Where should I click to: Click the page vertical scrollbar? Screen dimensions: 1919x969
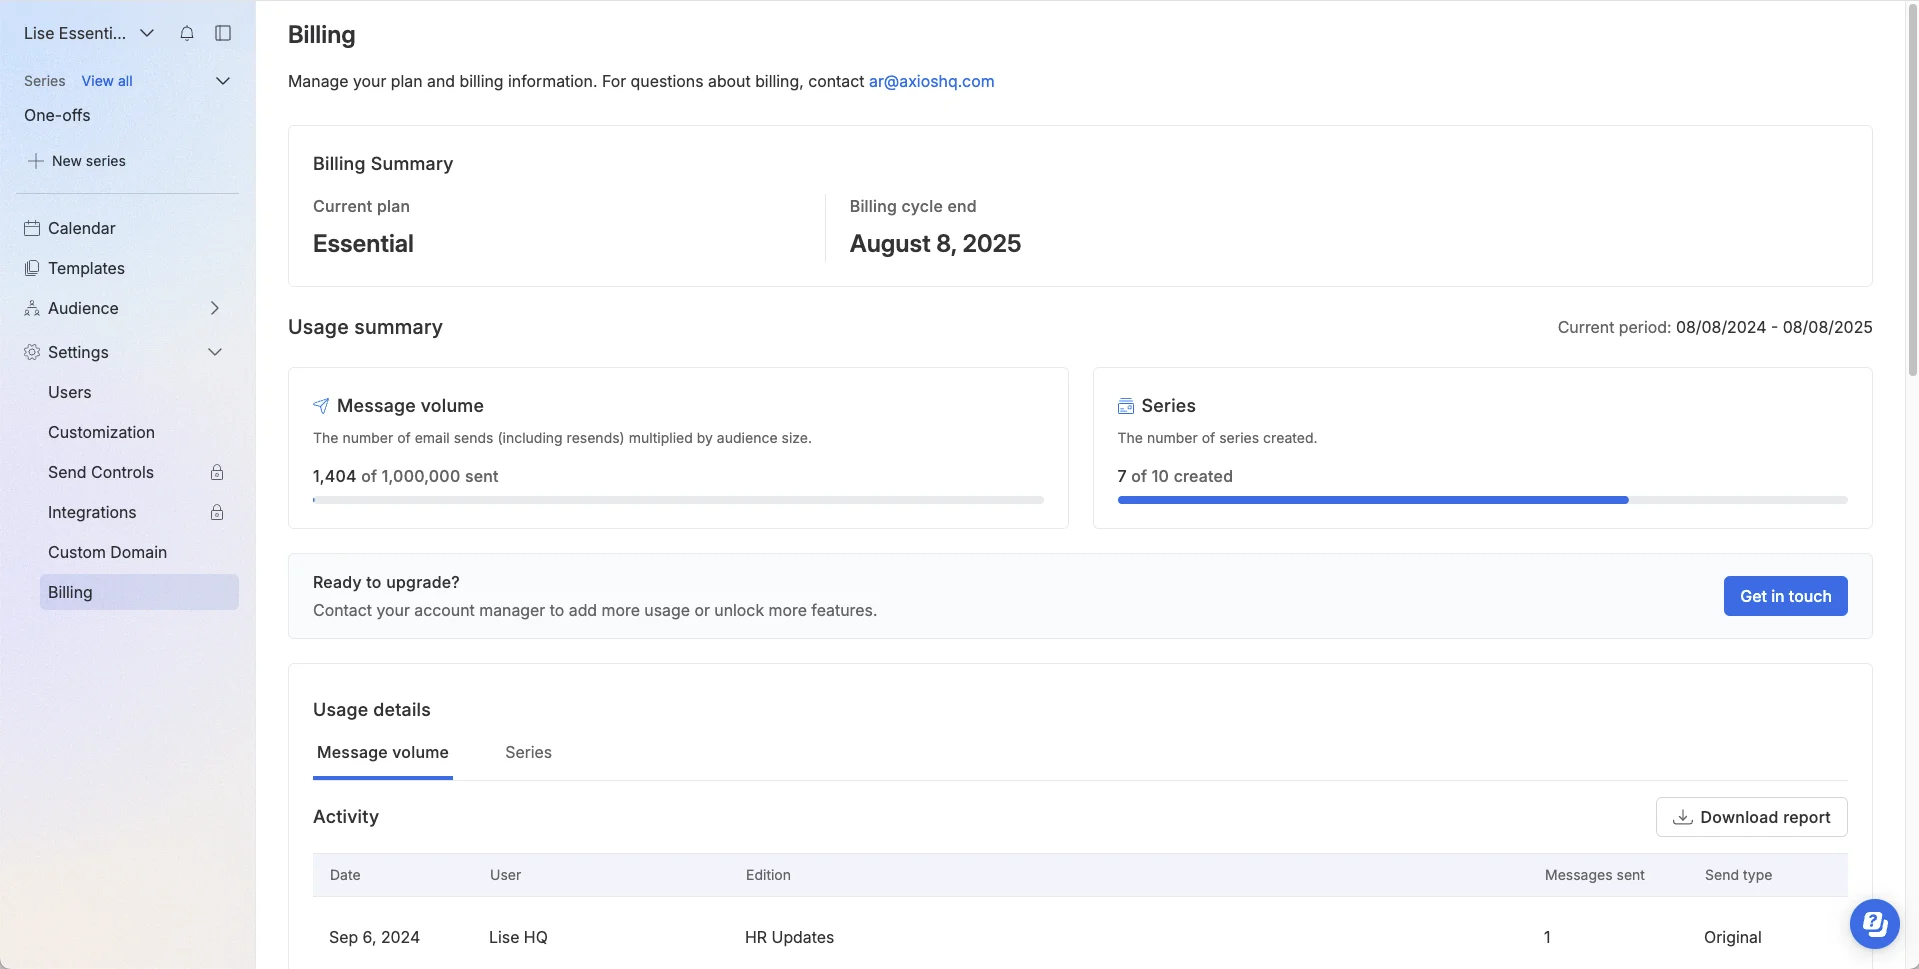[1912, 190]
